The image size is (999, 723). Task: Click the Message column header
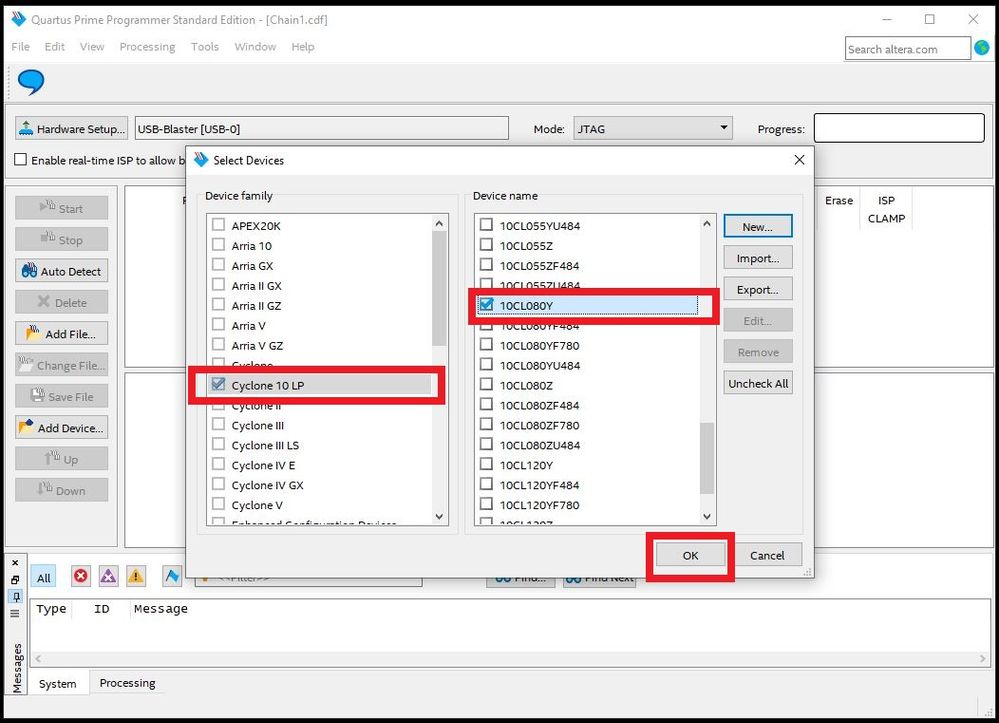point(161,608)
